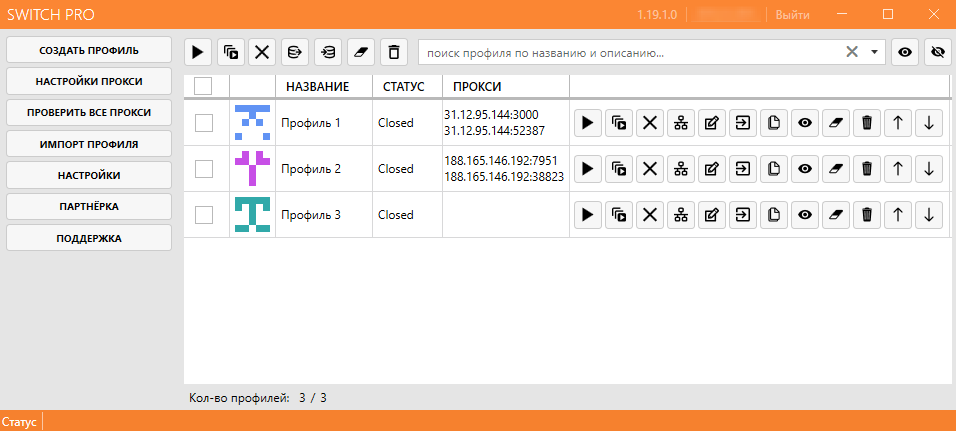Open network proxy icon for Профиль 3

pyautogui.click(x=681, y=215)
